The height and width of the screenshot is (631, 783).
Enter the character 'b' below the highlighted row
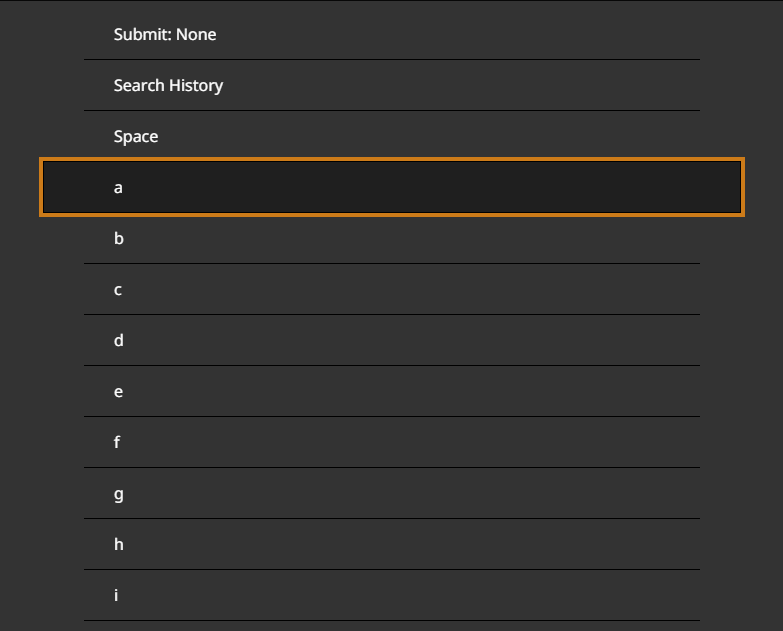[390, 239]
